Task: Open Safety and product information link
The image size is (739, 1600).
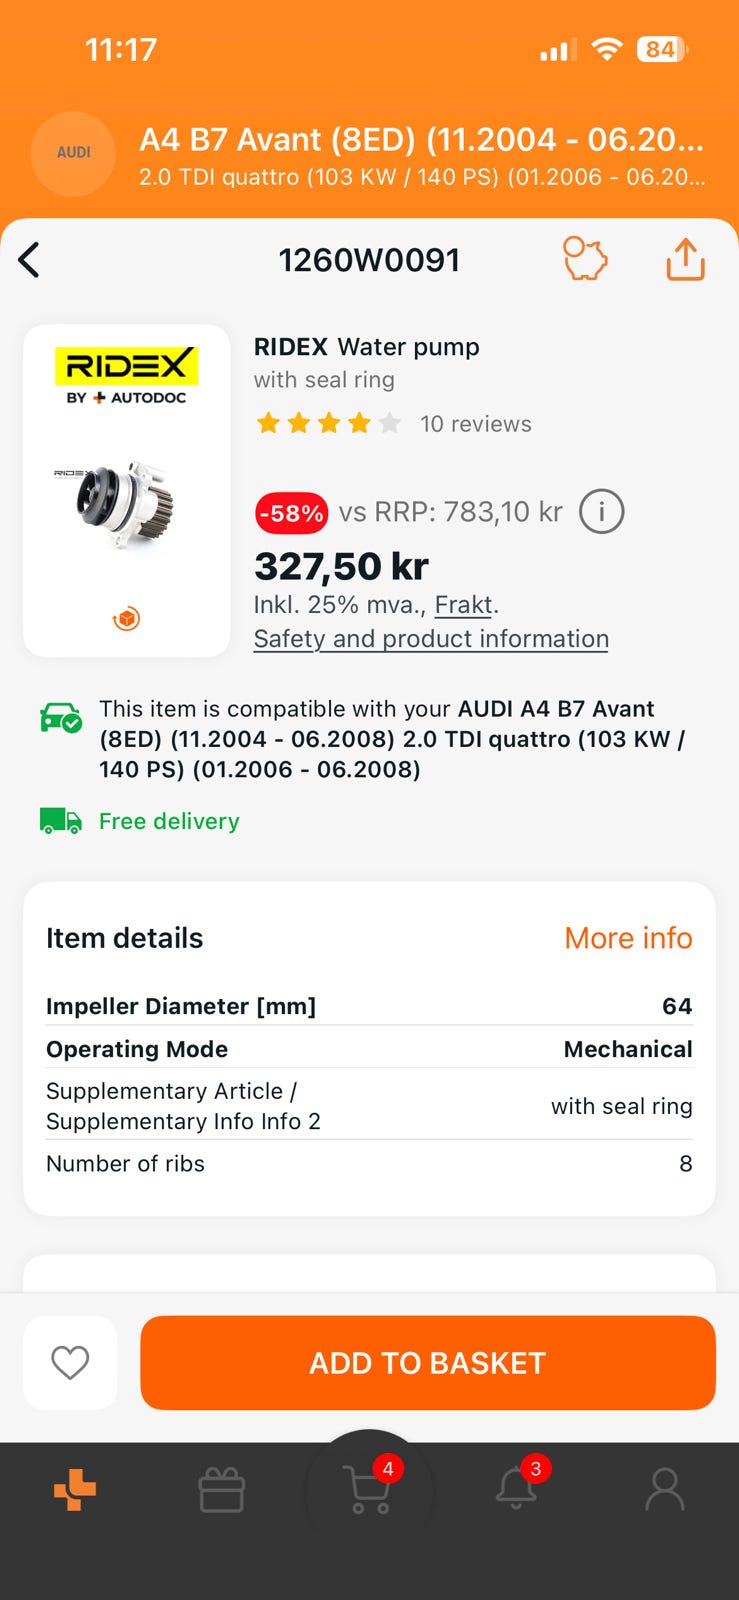Action: (431, 639)
